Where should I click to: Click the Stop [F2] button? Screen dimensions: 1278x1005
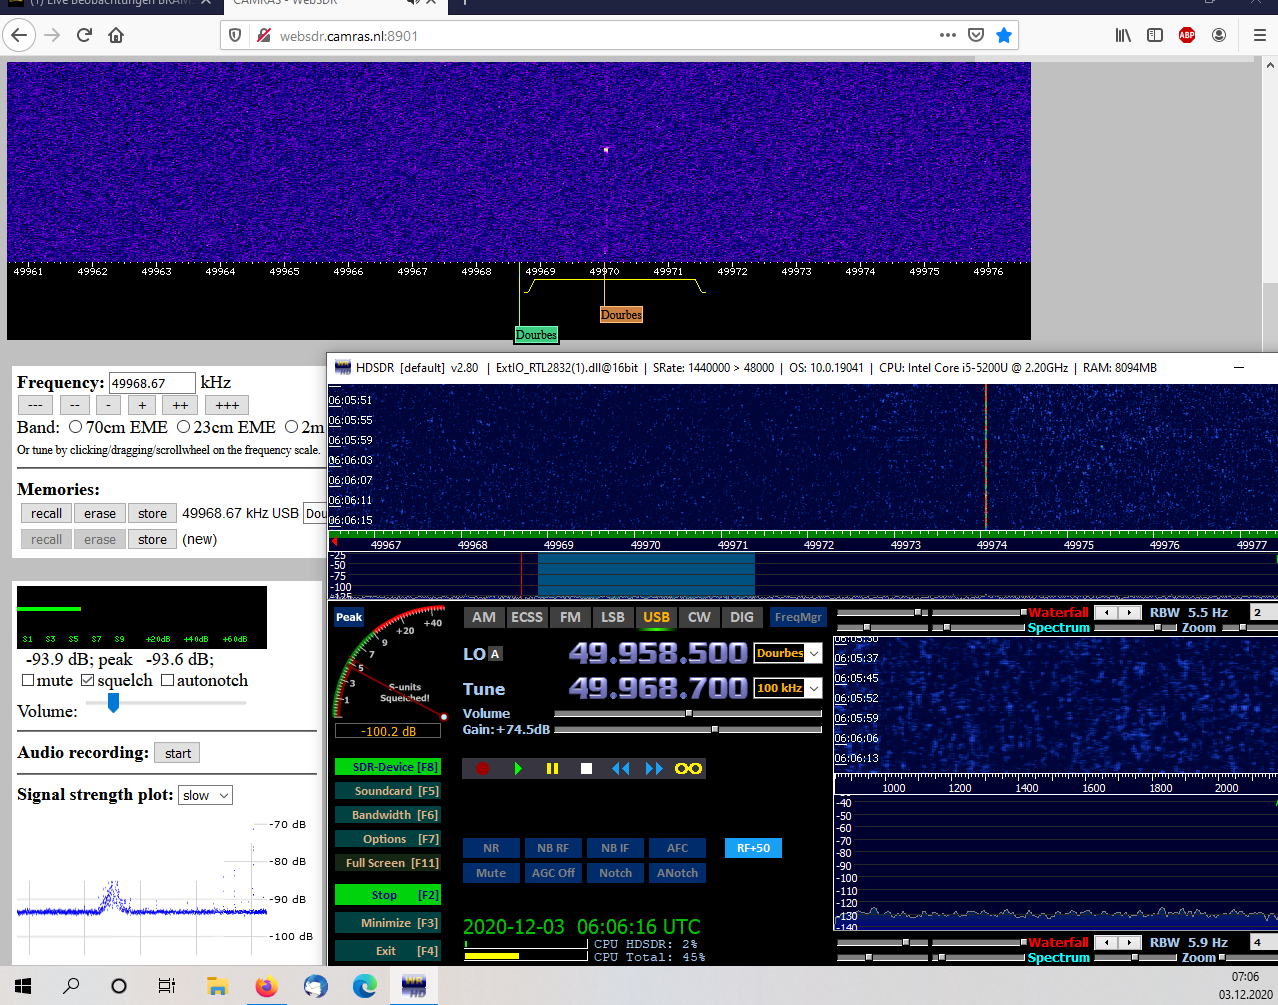point(388,895)
